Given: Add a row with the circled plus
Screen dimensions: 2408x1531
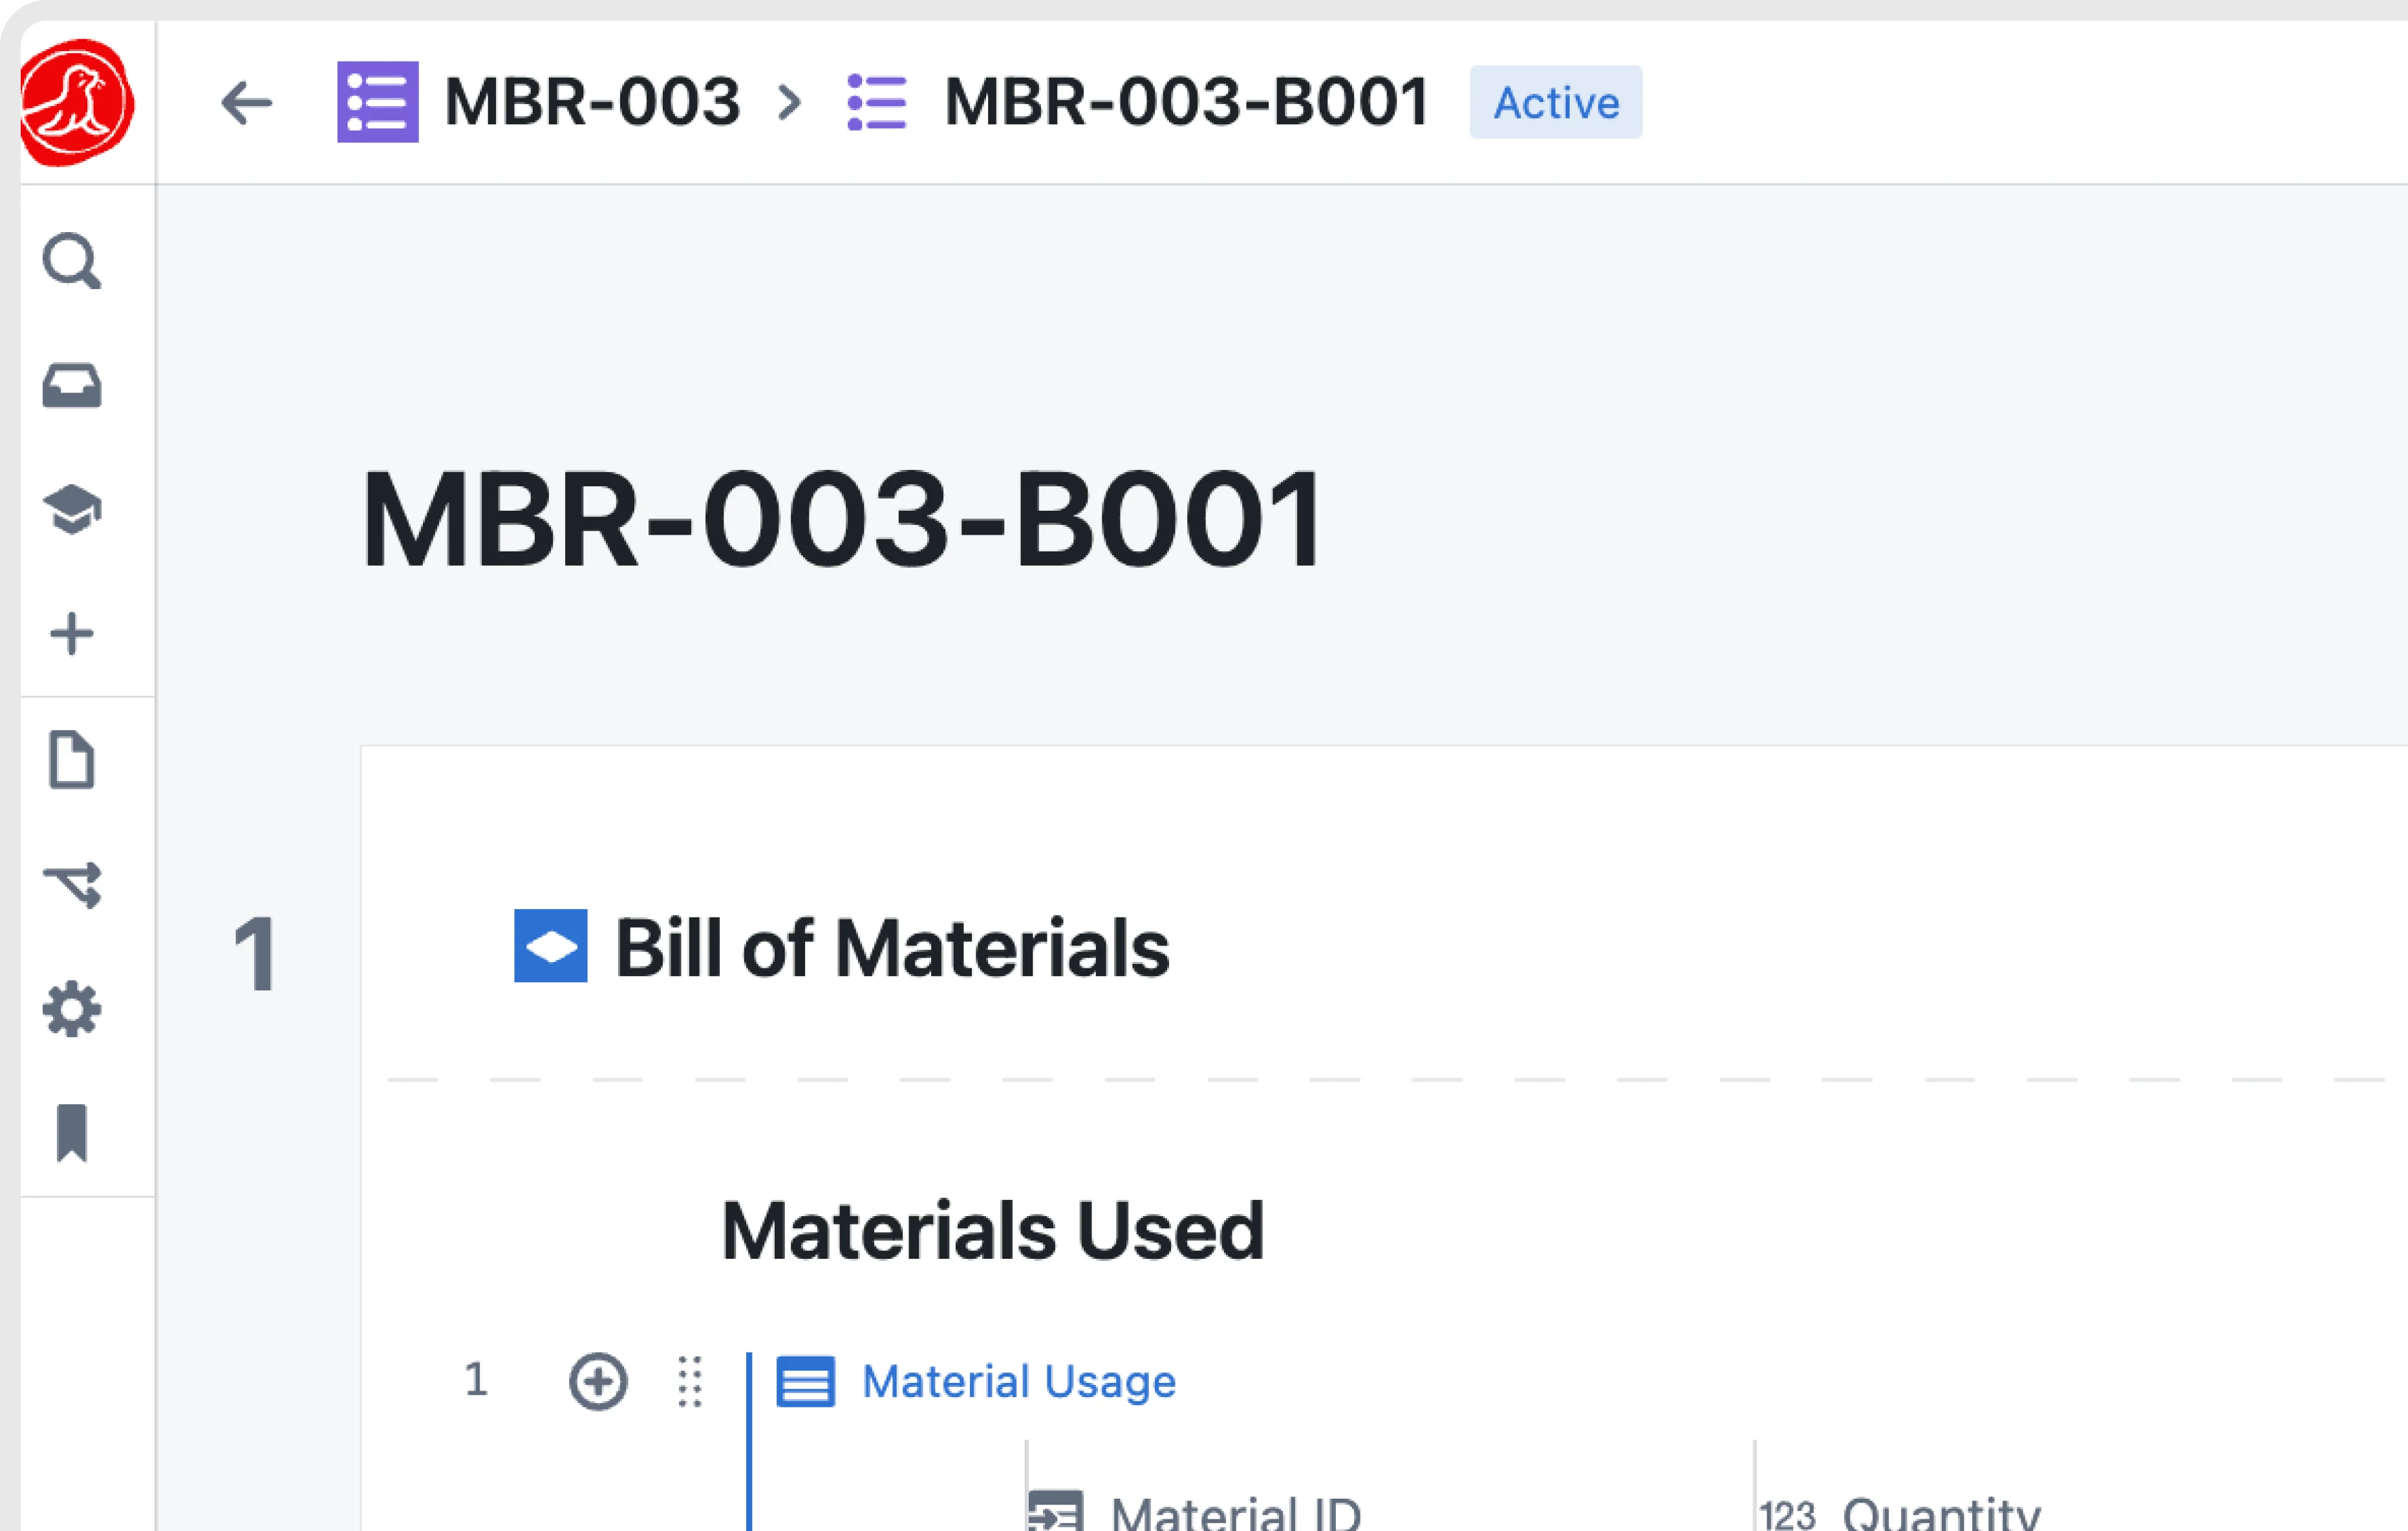Looking at the screenshot, I should [598, 1382].
